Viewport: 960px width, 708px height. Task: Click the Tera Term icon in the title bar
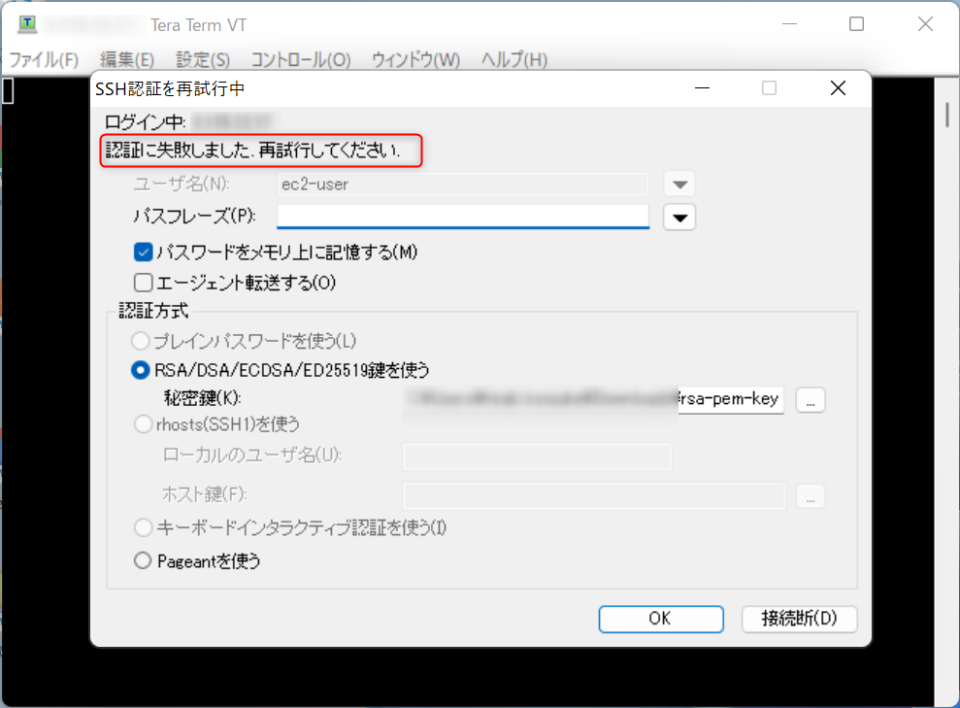27,23
